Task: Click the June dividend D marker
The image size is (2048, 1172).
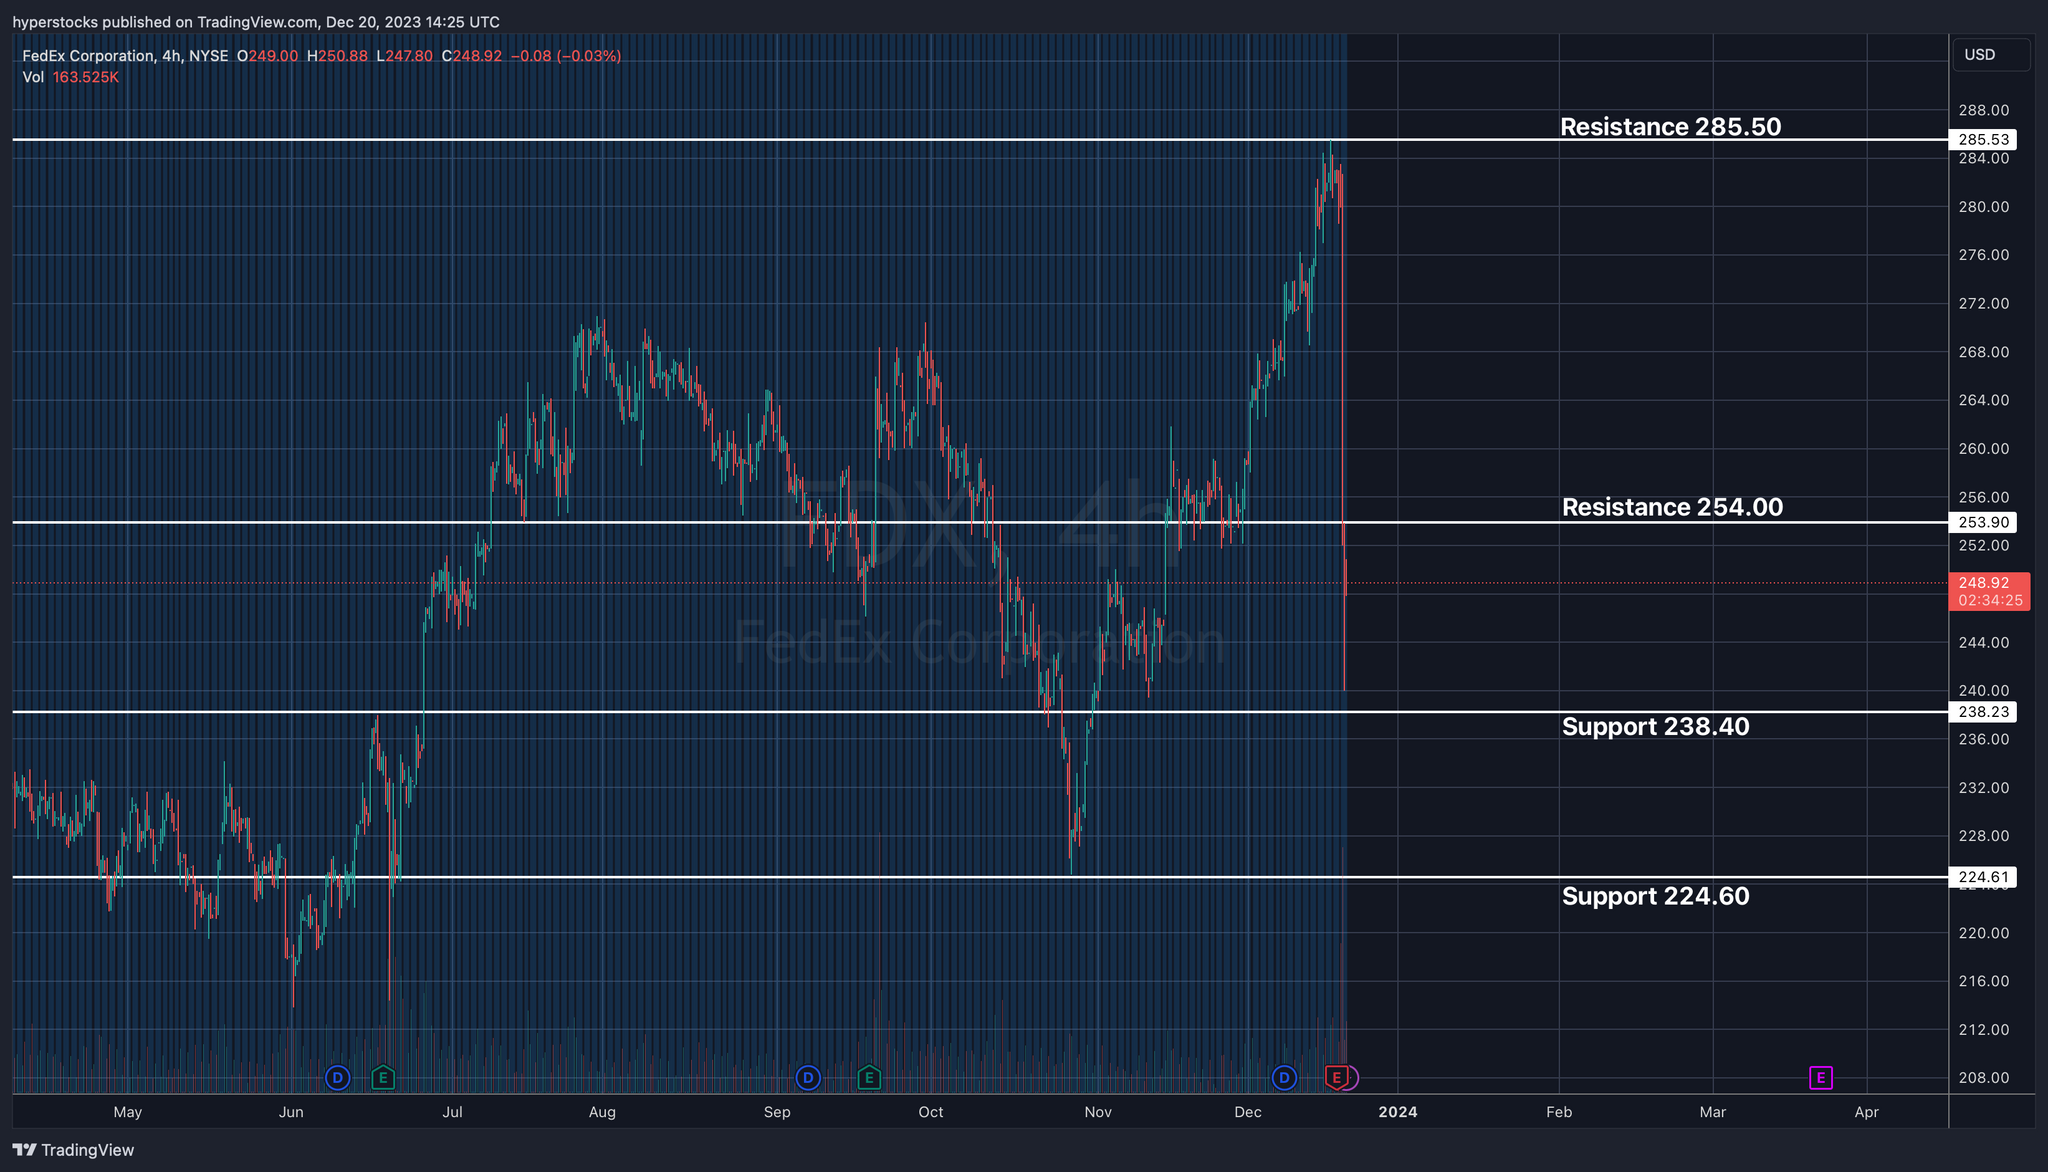Action: pos(338,1078)
